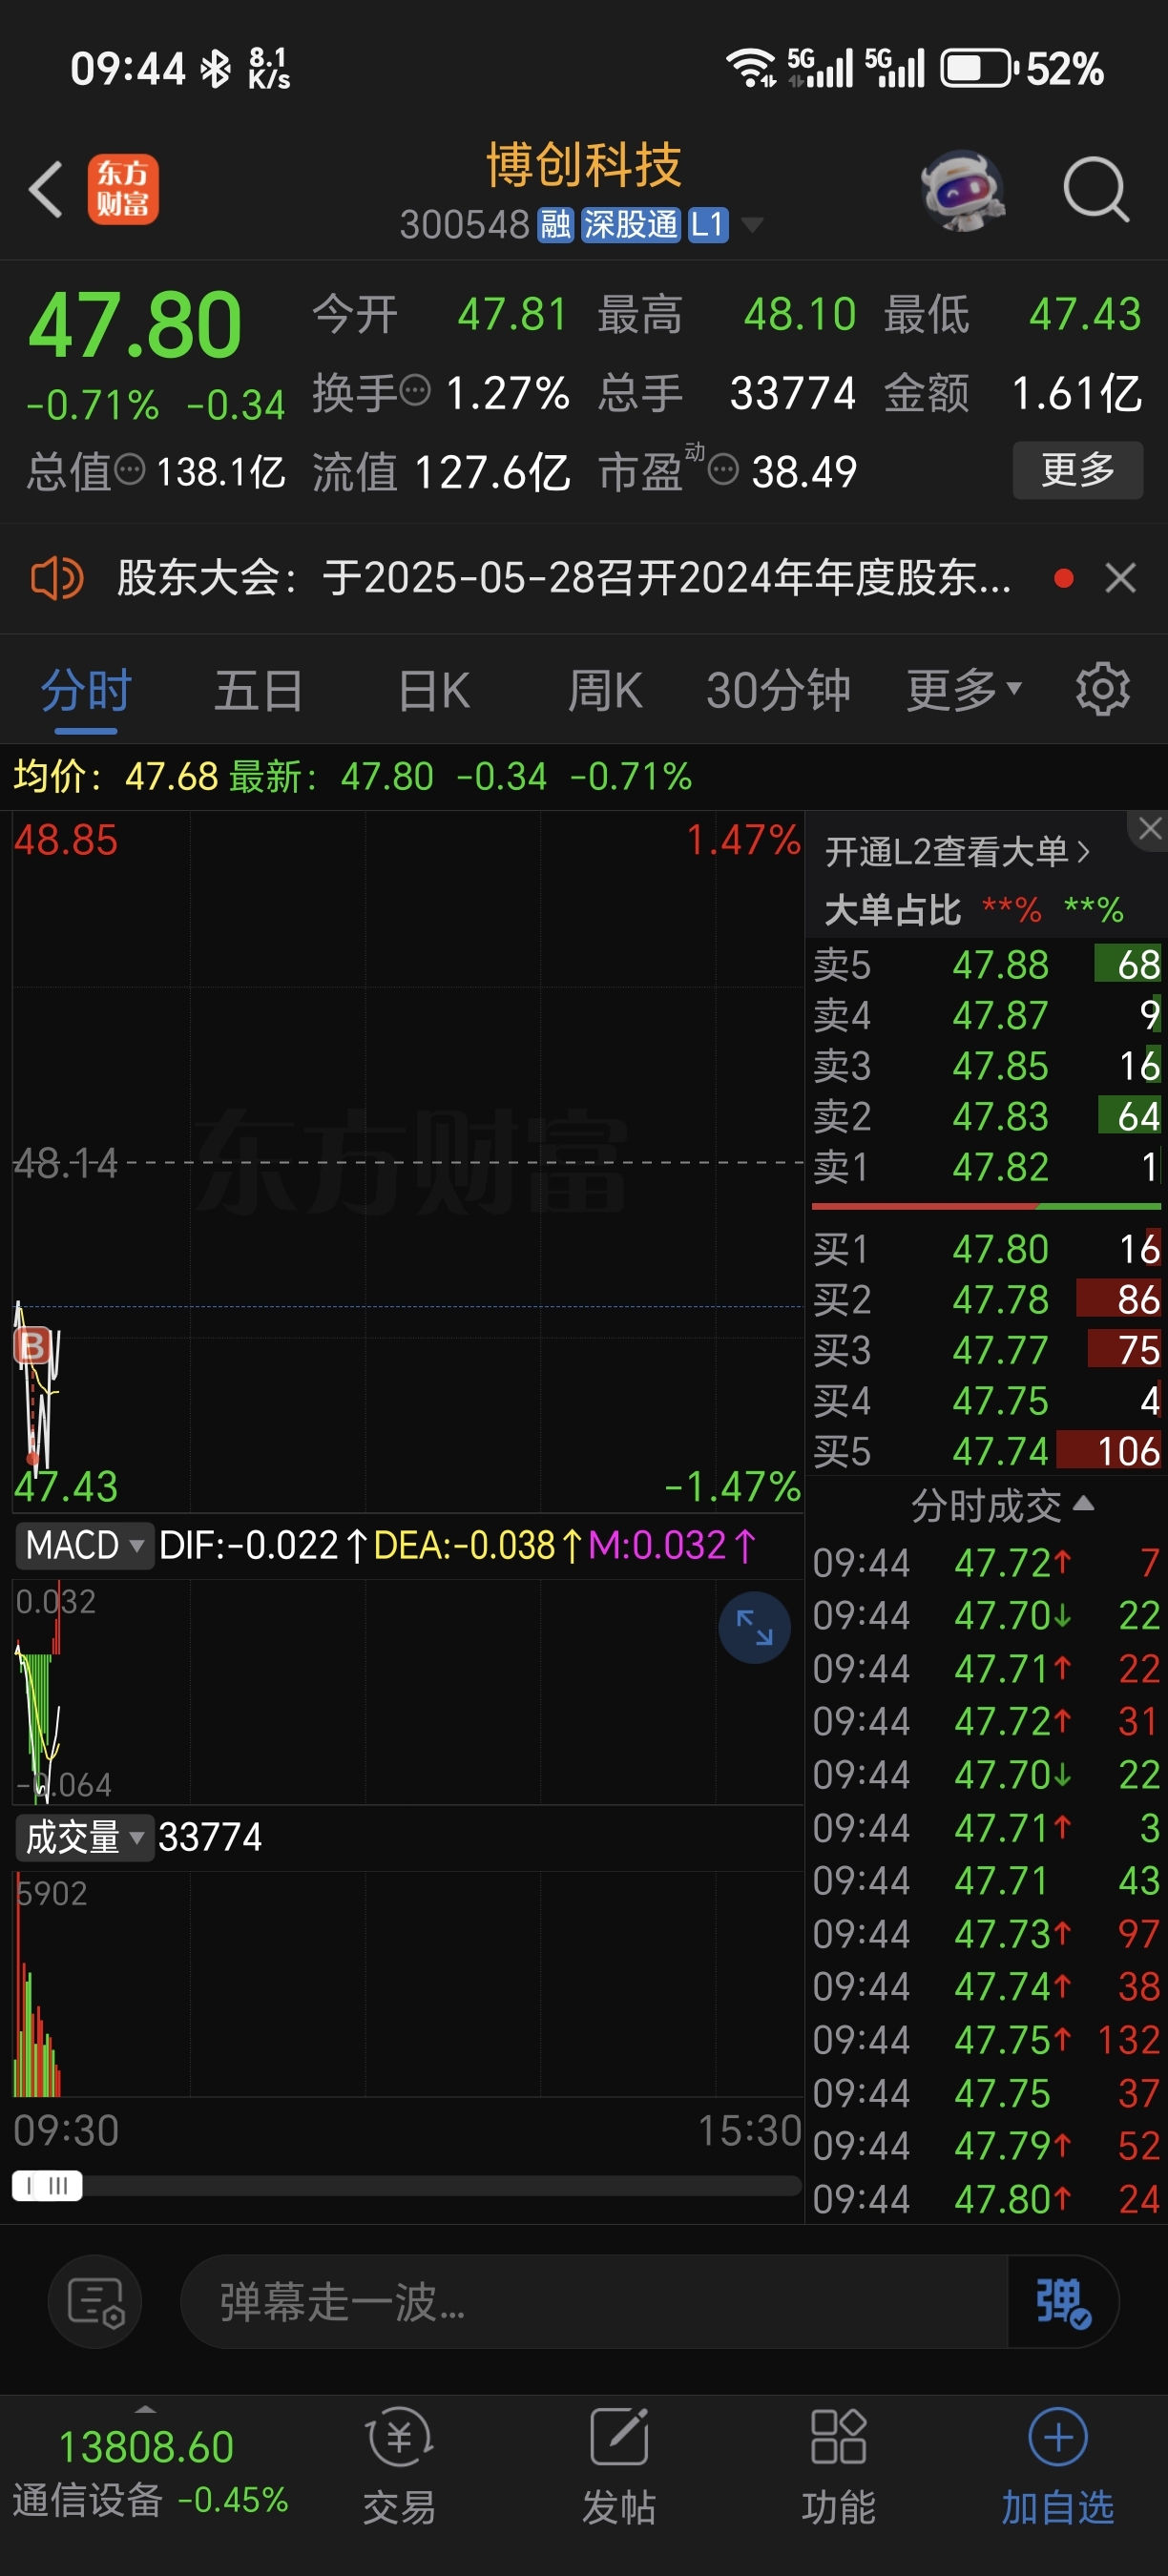
Task: Tap the L1 level badge
Action: pyautogui.click(x=707, y=225)
